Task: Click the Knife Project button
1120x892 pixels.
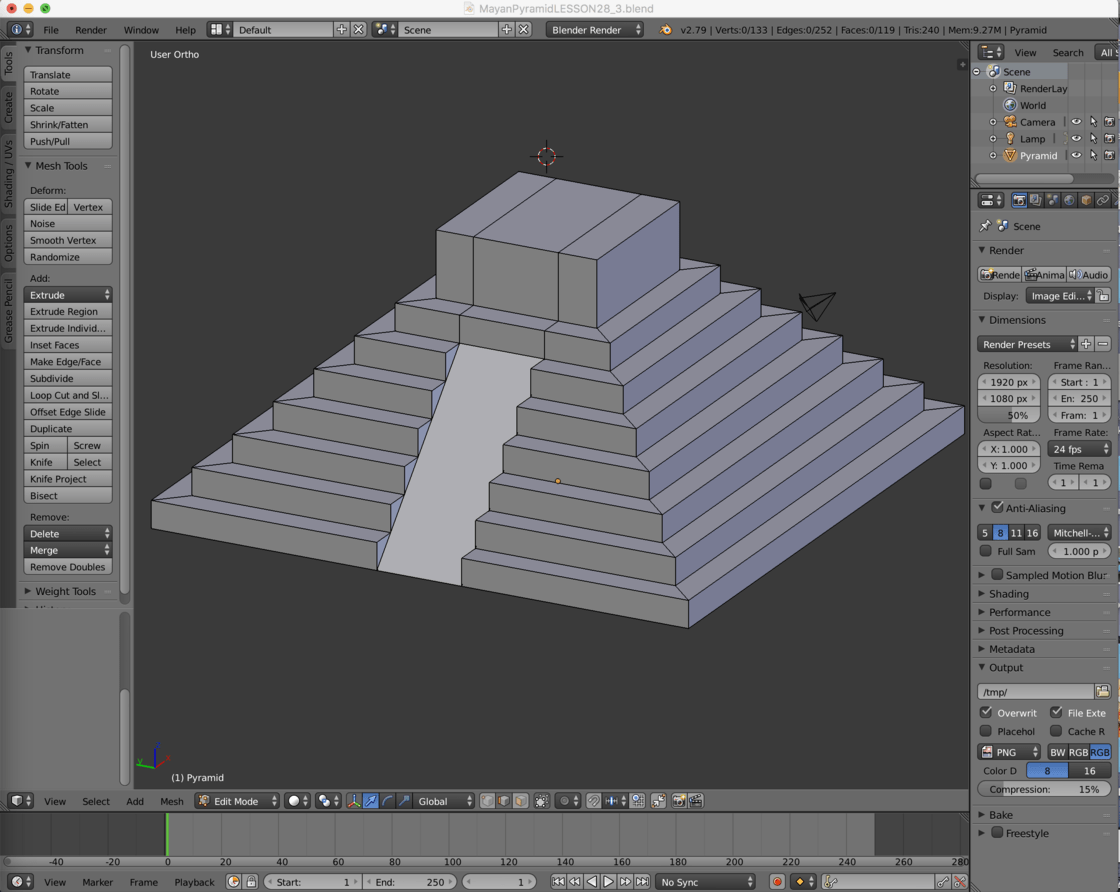Action: coord(68,478)
